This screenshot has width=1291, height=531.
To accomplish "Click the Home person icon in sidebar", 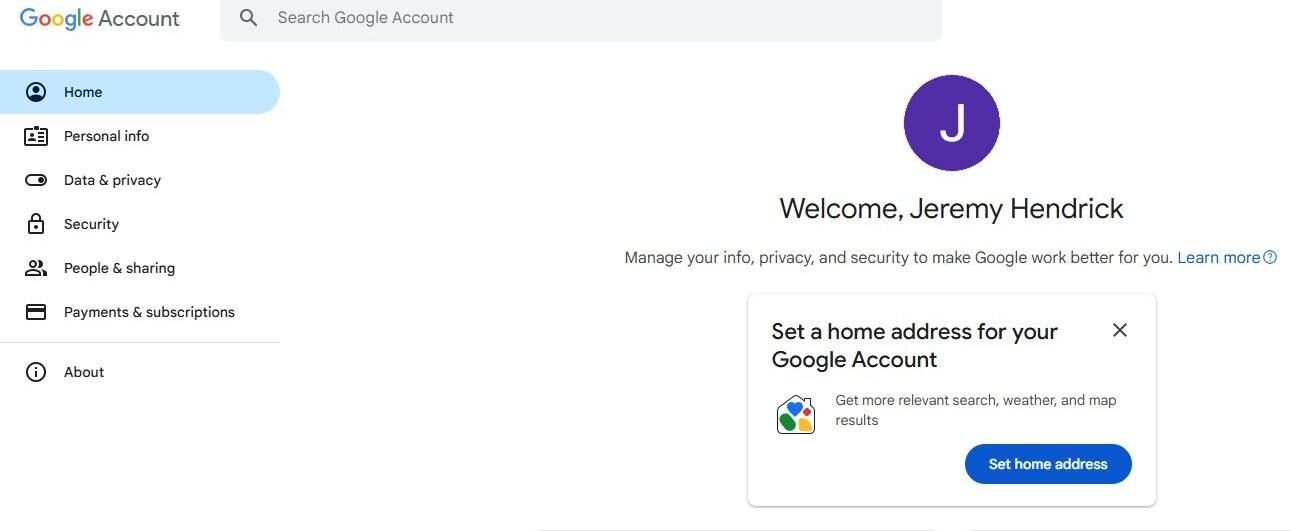I will (x=36, y=92).
